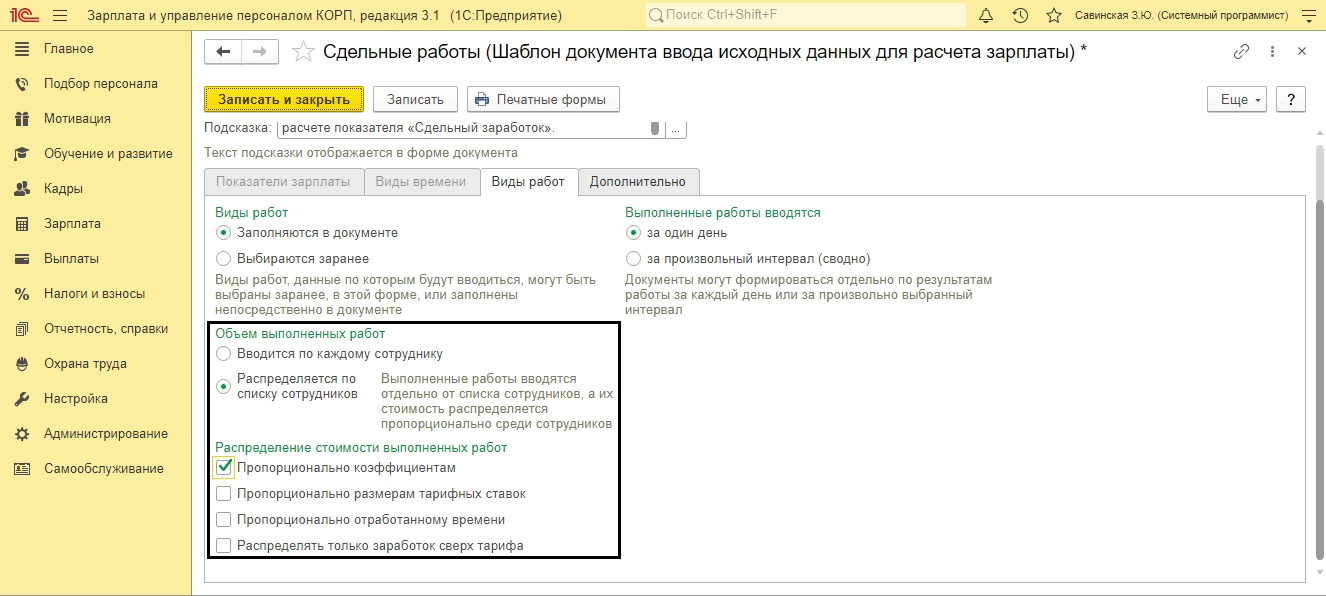Select the Виды работ tab
Image resolution: width=1326 pixels, height=596 pixels.
tap(528, 181)
